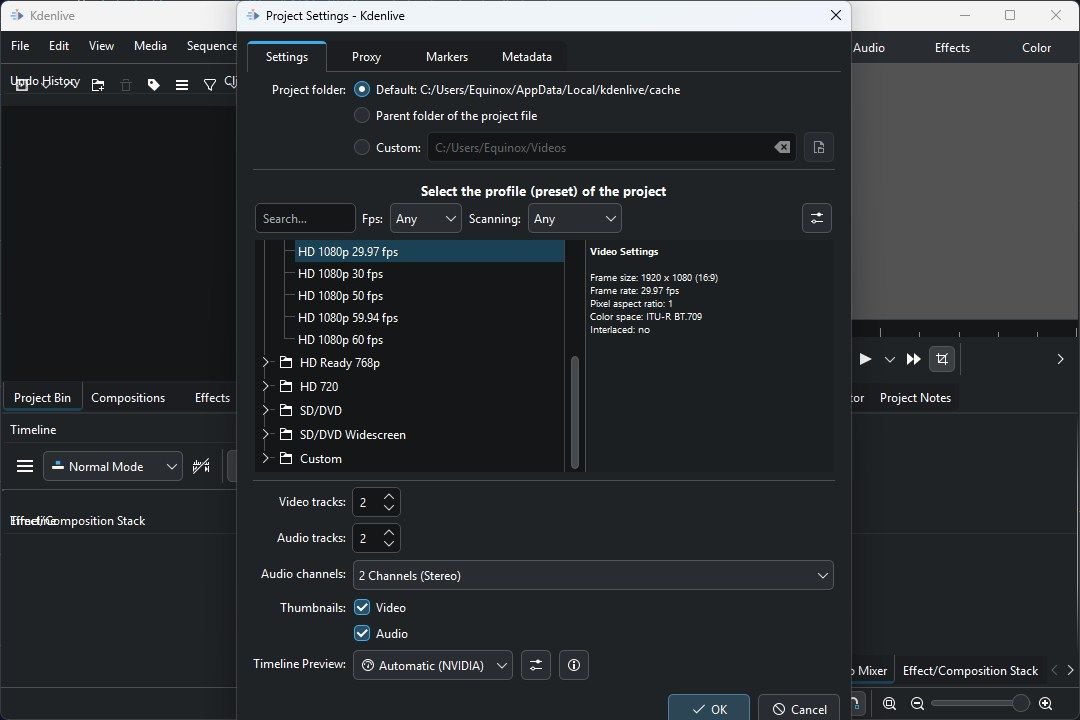Viewport: 1080px width, 720px height.
Task: Select the Settings tab
Action: 287,57
